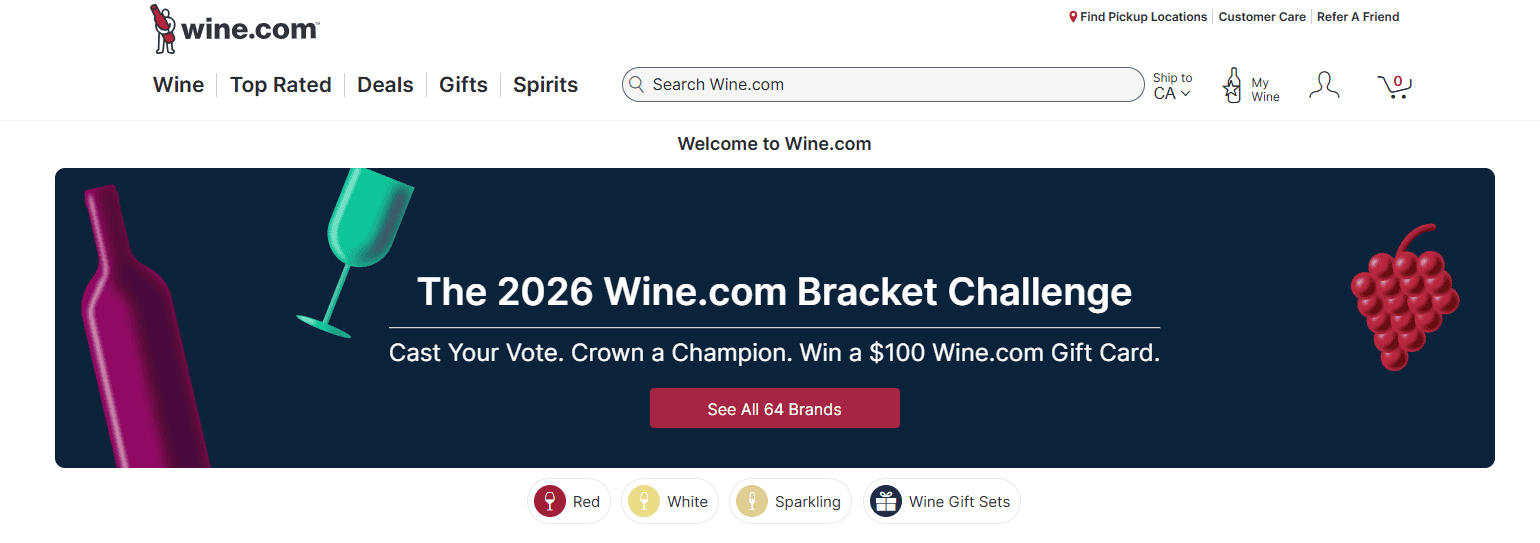
Task: Select the White wine glass icon
Action: click(x=644, y=501)
